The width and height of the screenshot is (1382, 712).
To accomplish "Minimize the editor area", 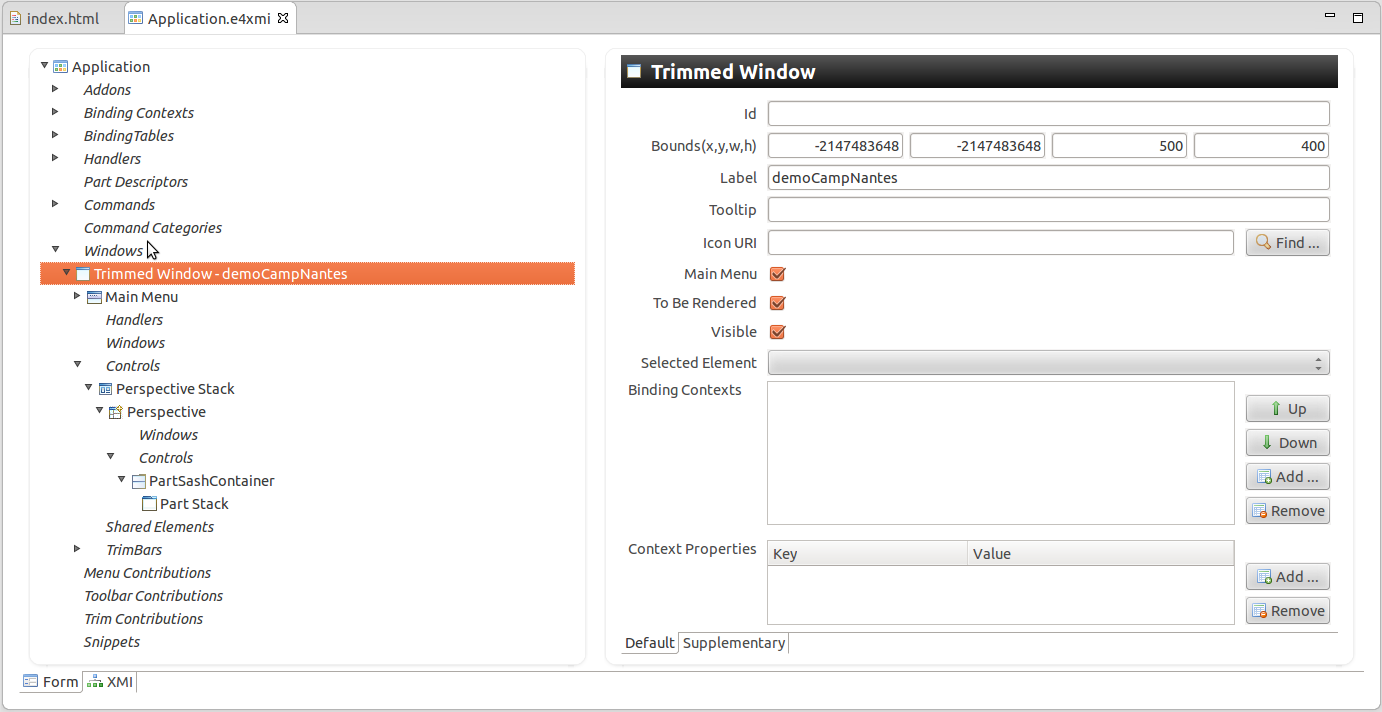I will [x=1331, y=16].
